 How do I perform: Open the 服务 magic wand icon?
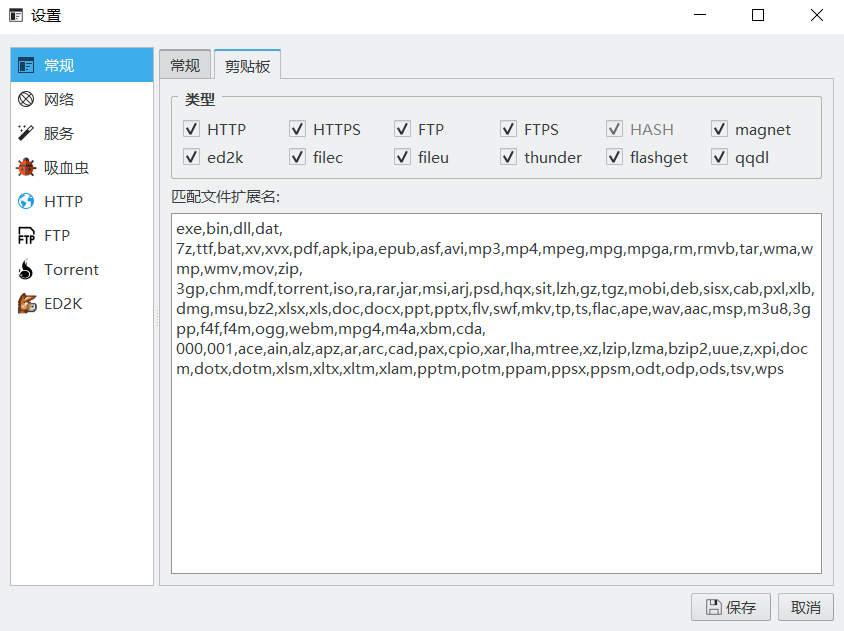point(27,133)
